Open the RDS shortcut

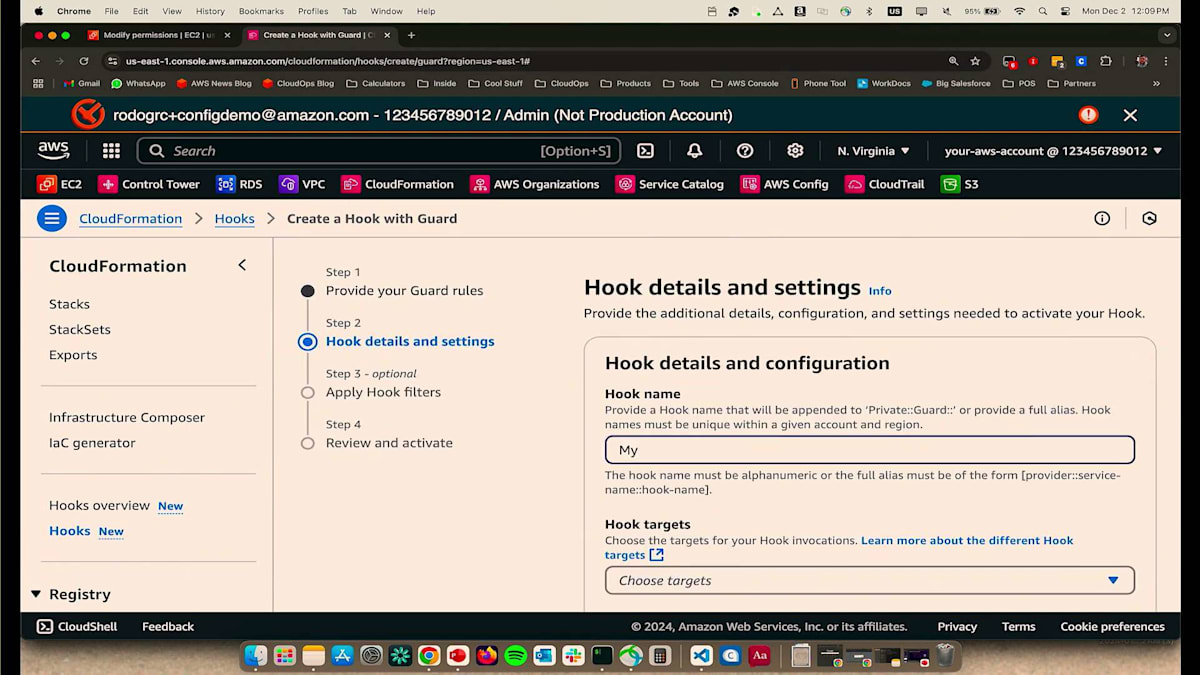point(240,184)
